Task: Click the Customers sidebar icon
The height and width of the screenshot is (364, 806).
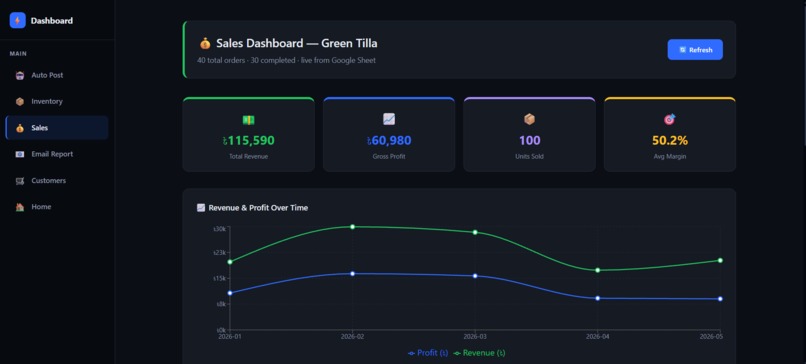Action: (20, 181)
